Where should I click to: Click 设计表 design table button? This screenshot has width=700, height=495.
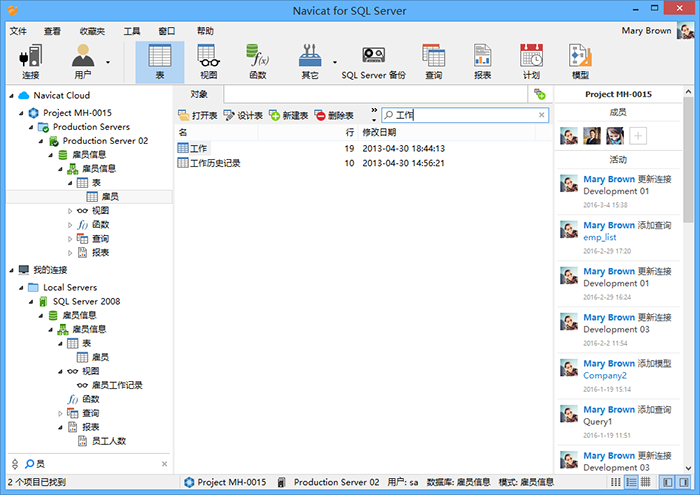click(x=243, y=116)
